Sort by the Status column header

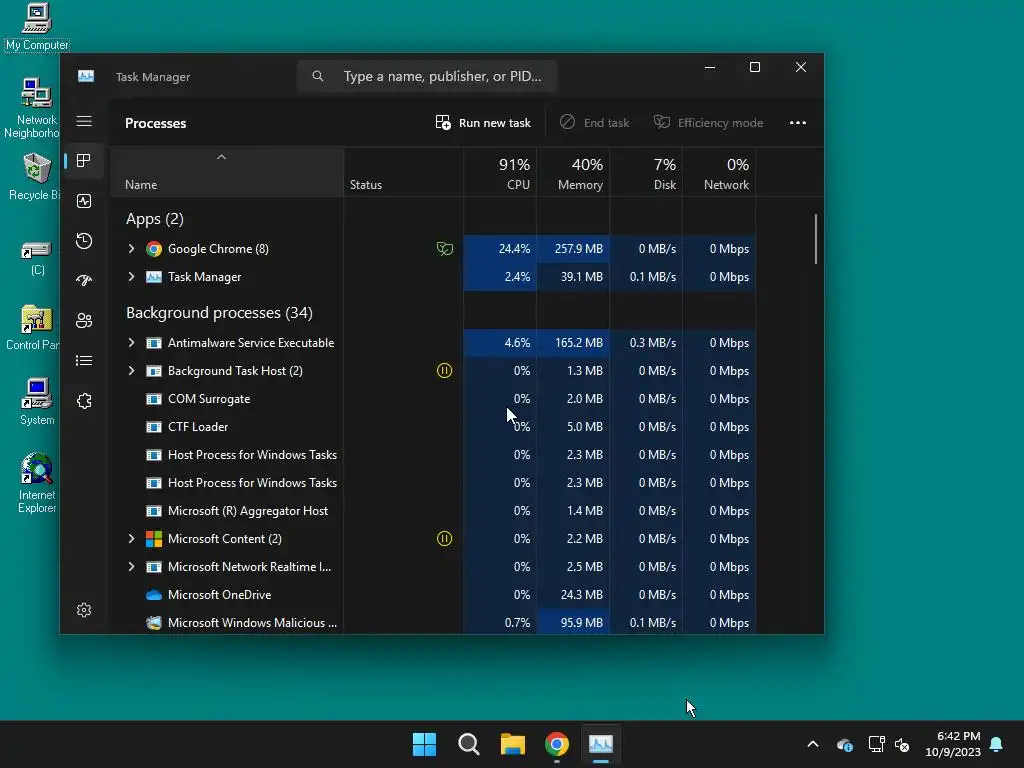coord(404,172)
